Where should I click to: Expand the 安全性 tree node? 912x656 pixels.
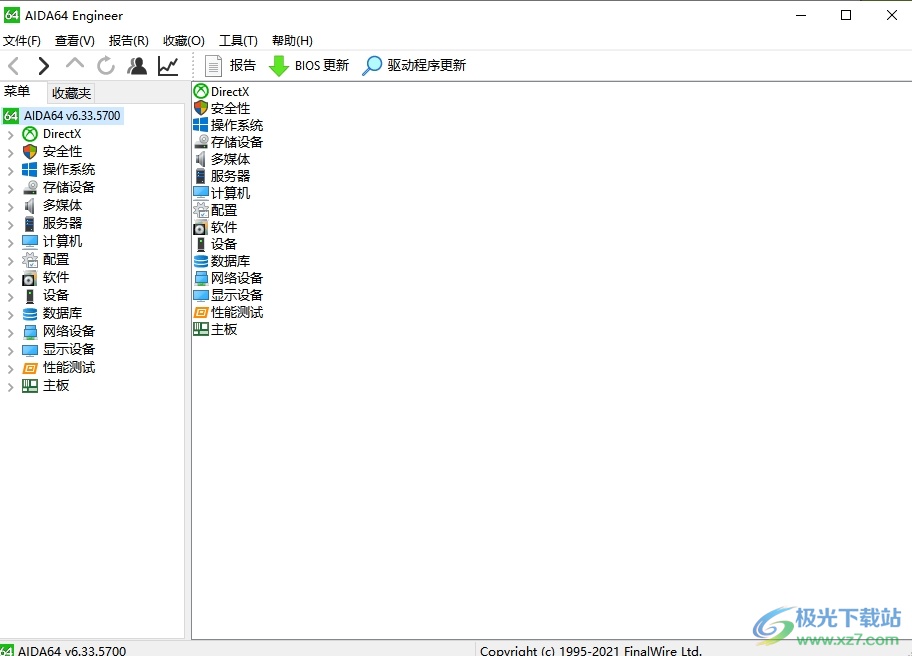pyautogui.click(x=10, y=153)
